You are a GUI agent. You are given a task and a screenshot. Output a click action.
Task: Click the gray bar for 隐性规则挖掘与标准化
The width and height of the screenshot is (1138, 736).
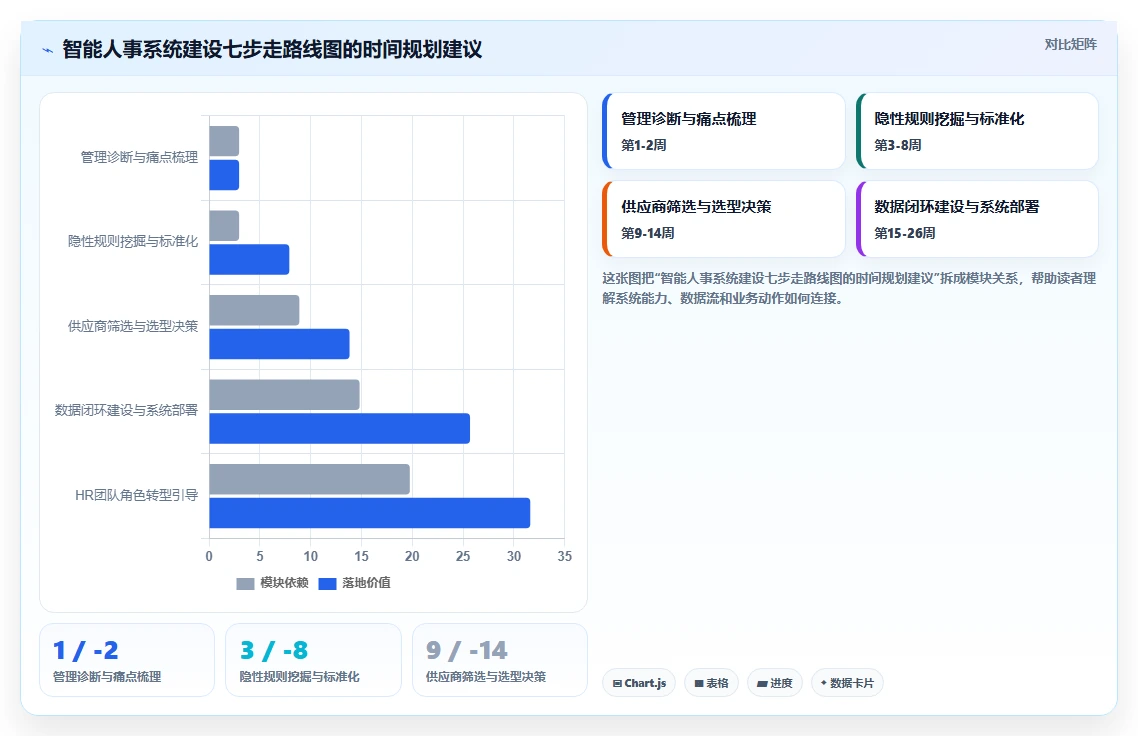point(224,226)
